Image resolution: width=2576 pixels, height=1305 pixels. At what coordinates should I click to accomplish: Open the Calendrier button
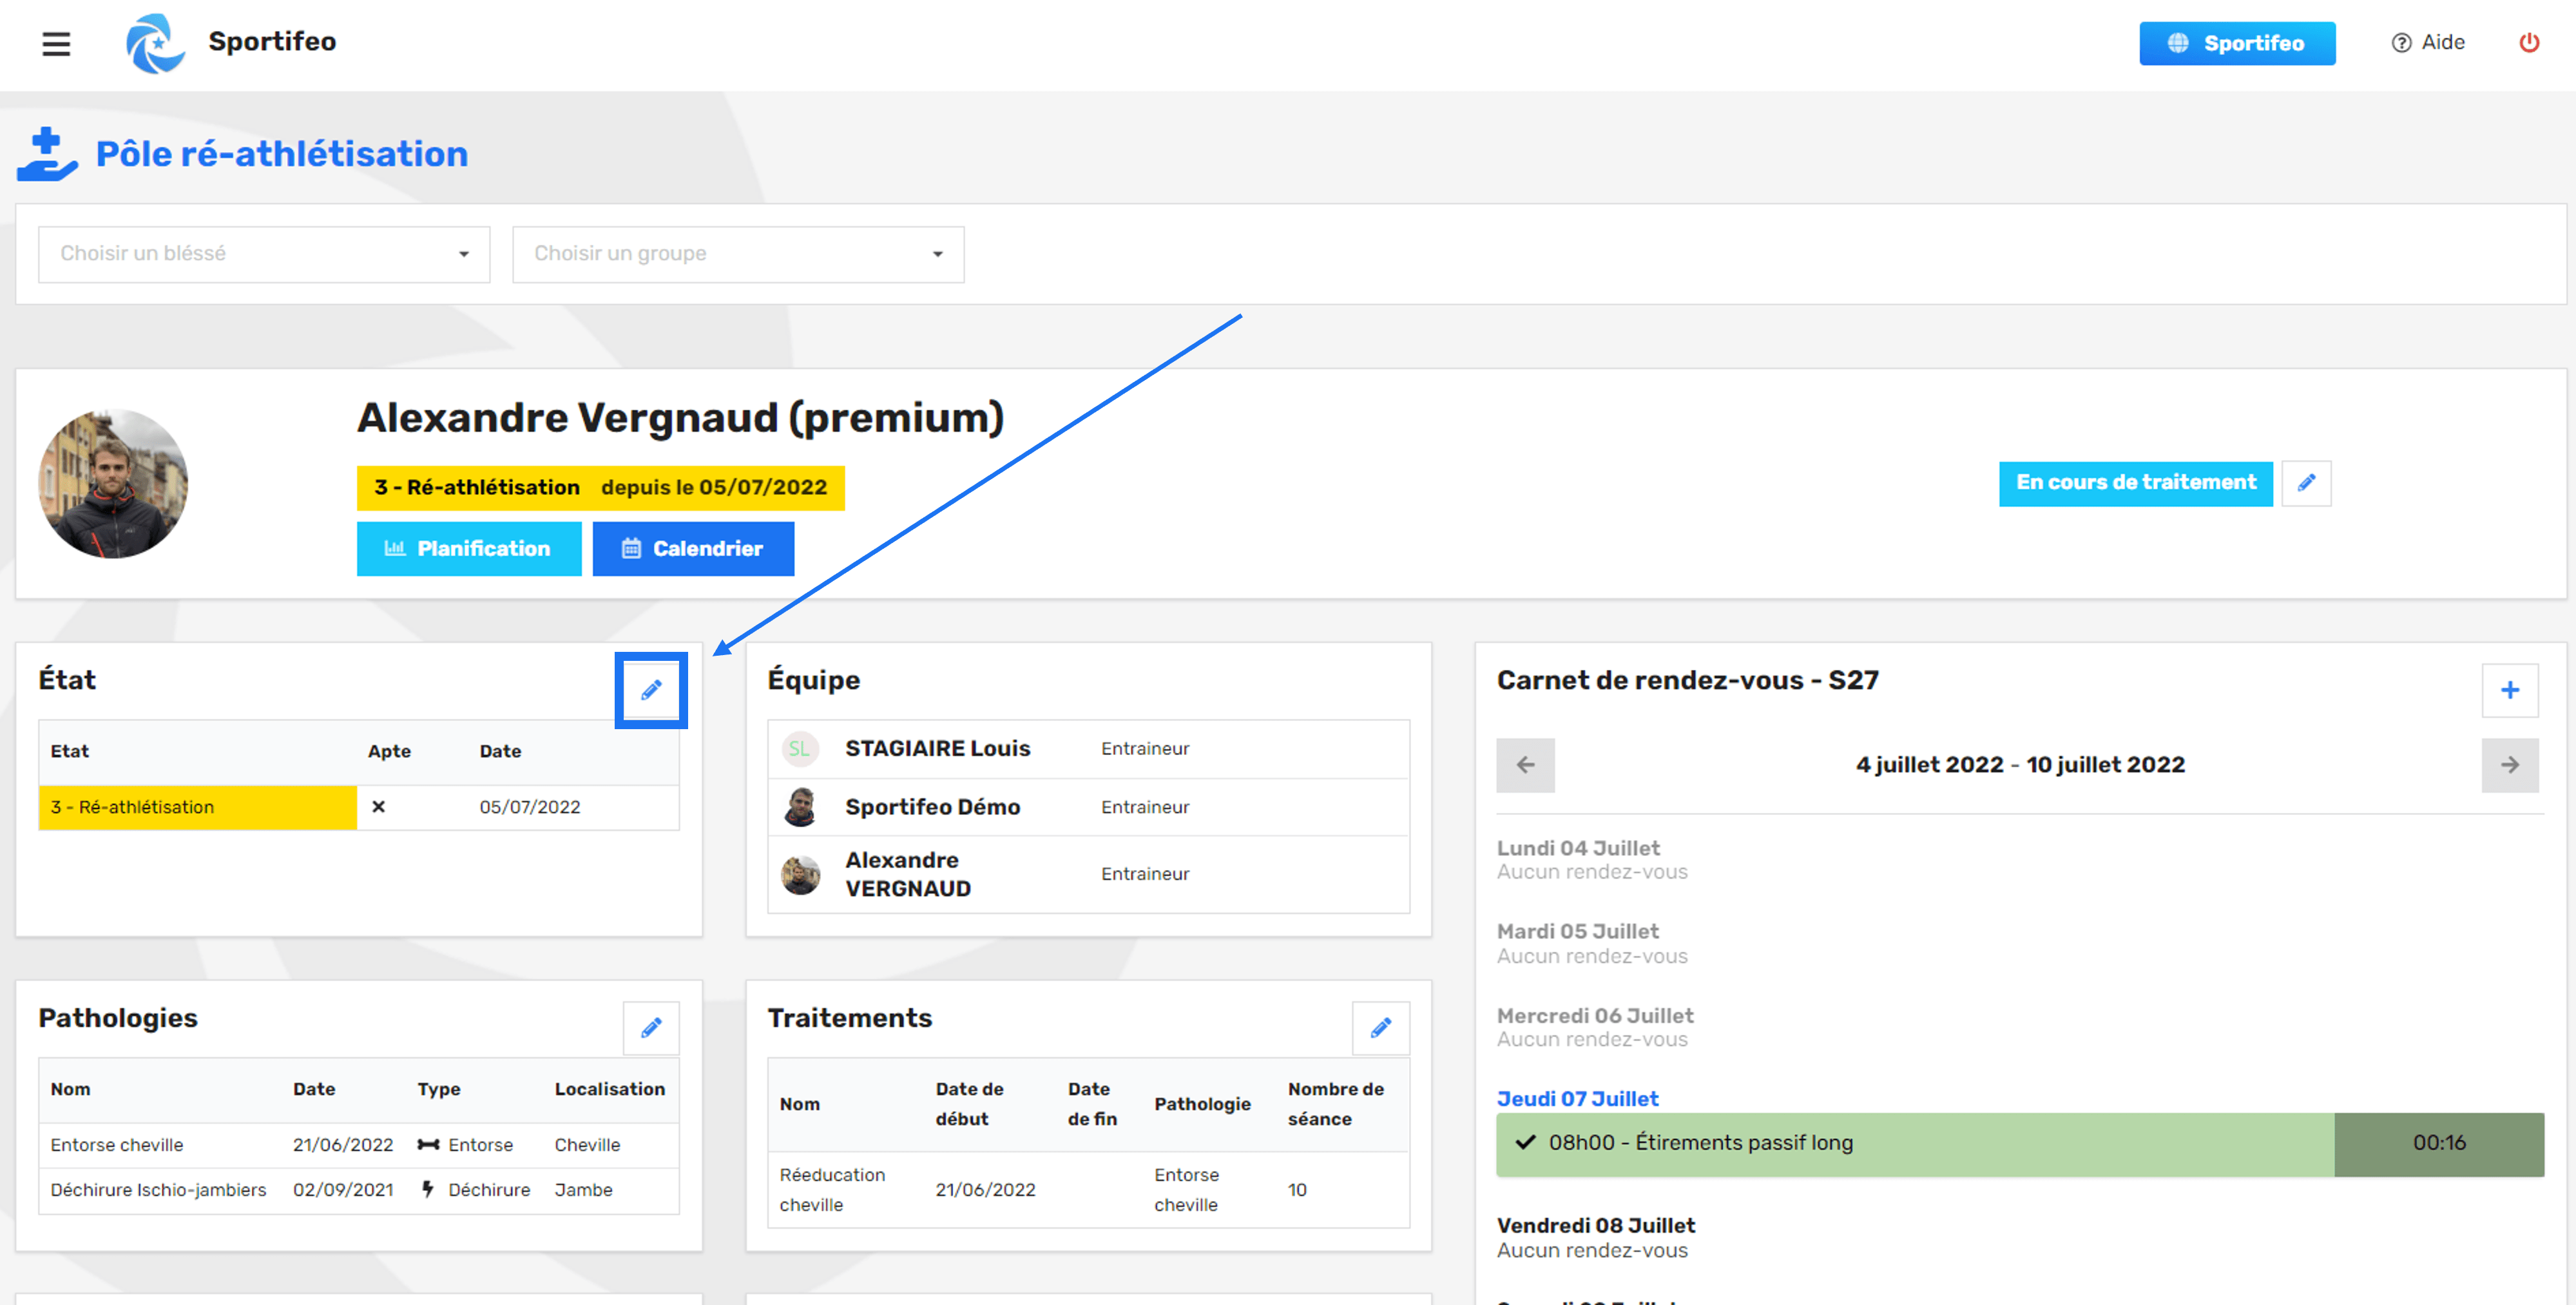pyautogui.click(x=693, y=548)
